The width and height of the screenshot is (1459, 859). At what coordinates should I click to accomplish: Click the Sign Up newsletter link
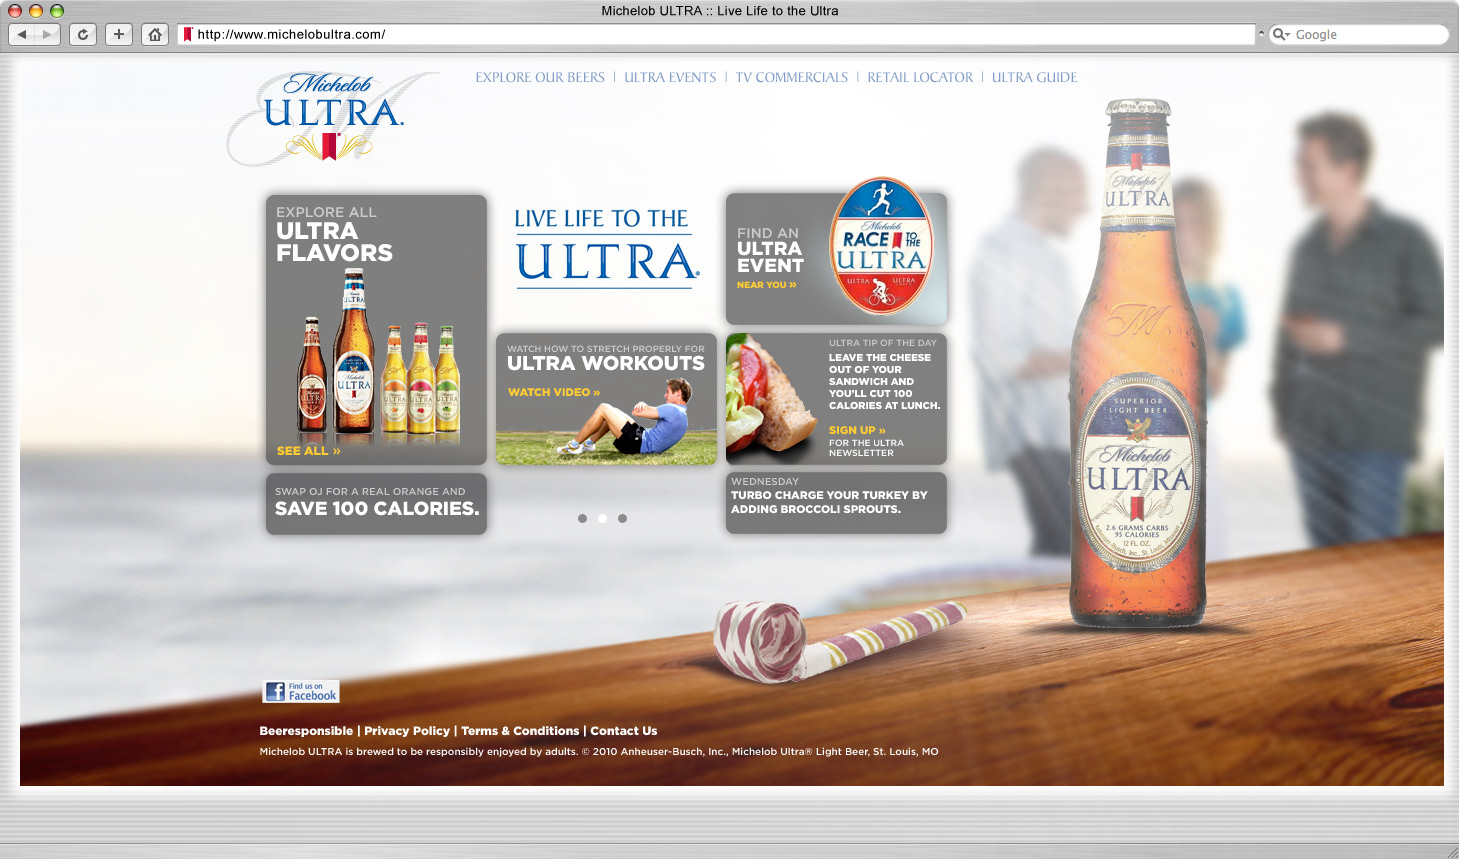point(857,430)
